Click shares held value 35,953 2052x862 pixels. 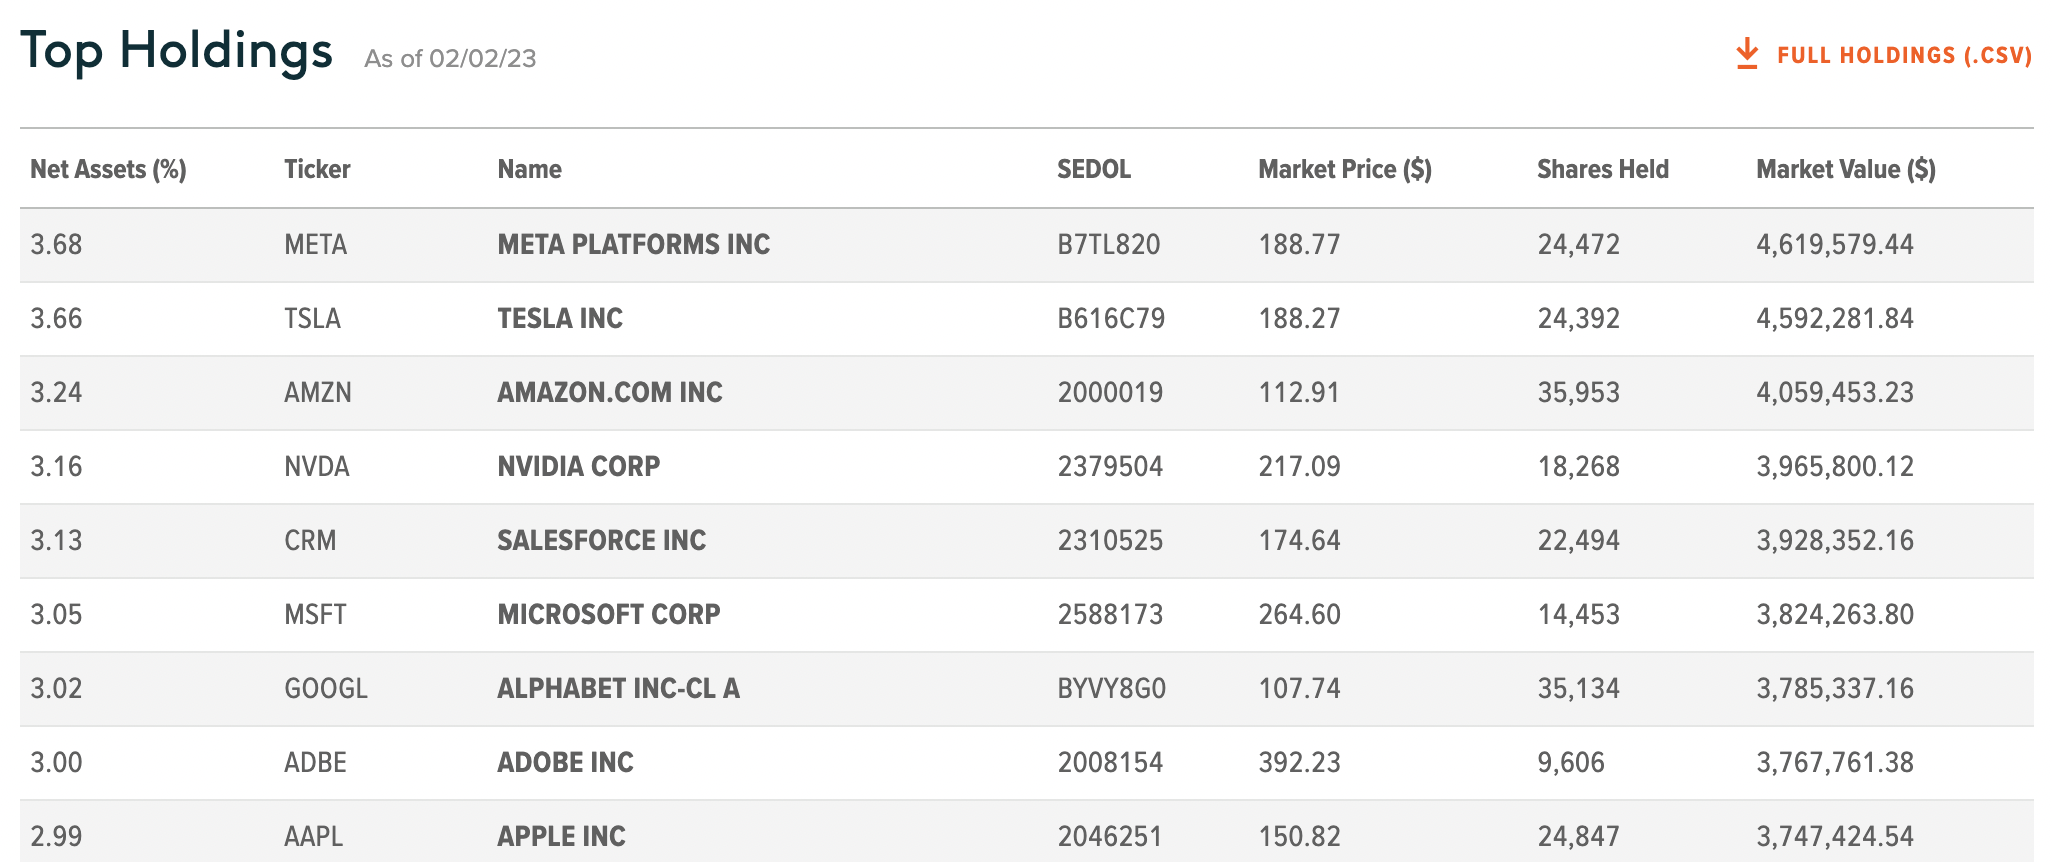pos(1578,392)
